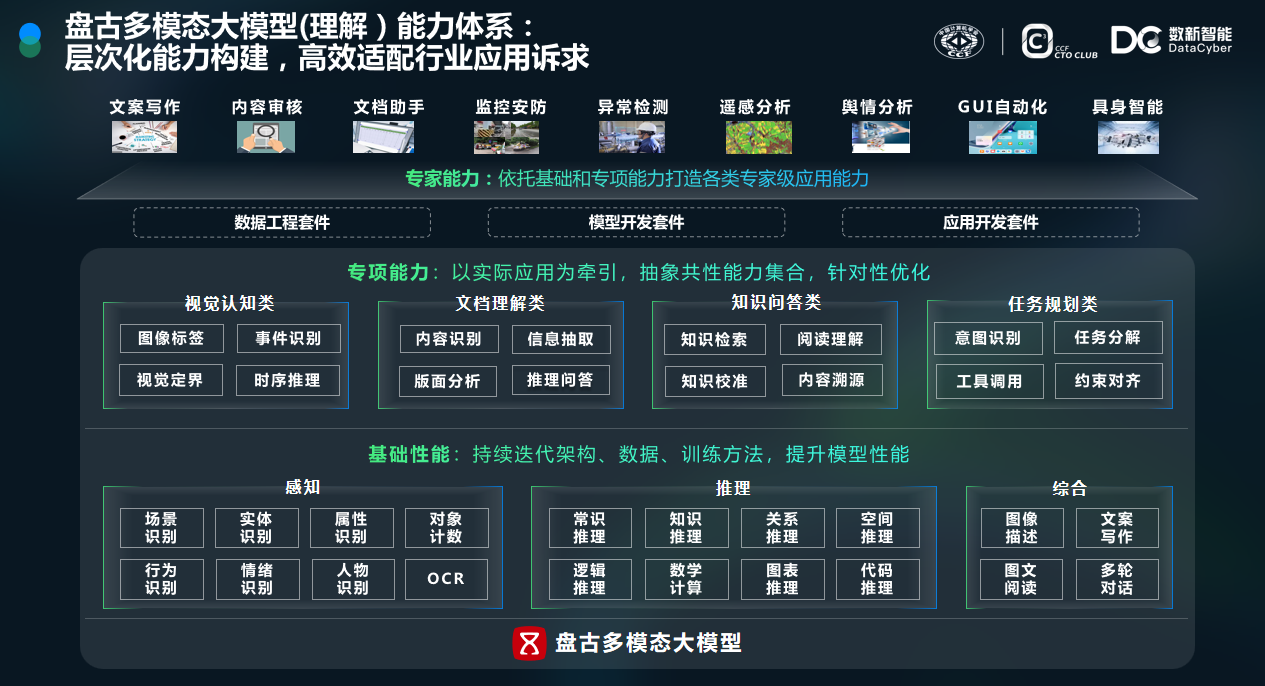Click the 知识问答类 heading
Screen dimensions: 1265x686
pos(776,303)
